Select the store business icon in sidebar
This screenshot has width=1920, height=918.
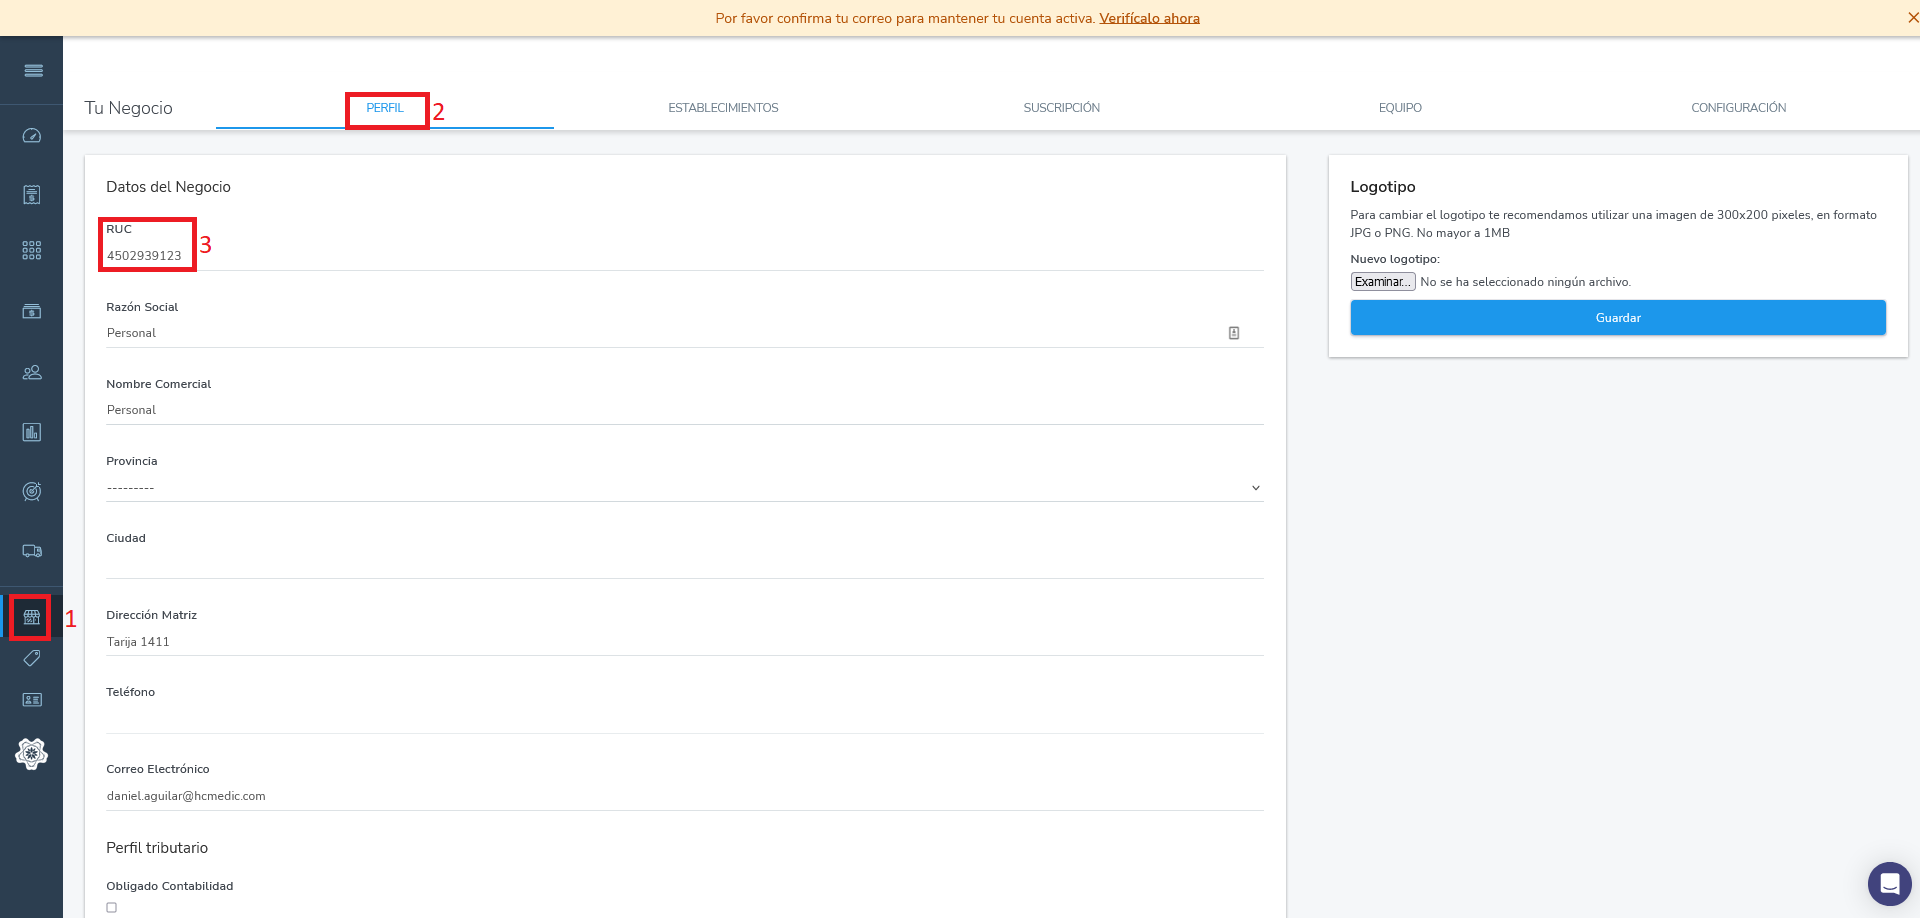[32, 617]
